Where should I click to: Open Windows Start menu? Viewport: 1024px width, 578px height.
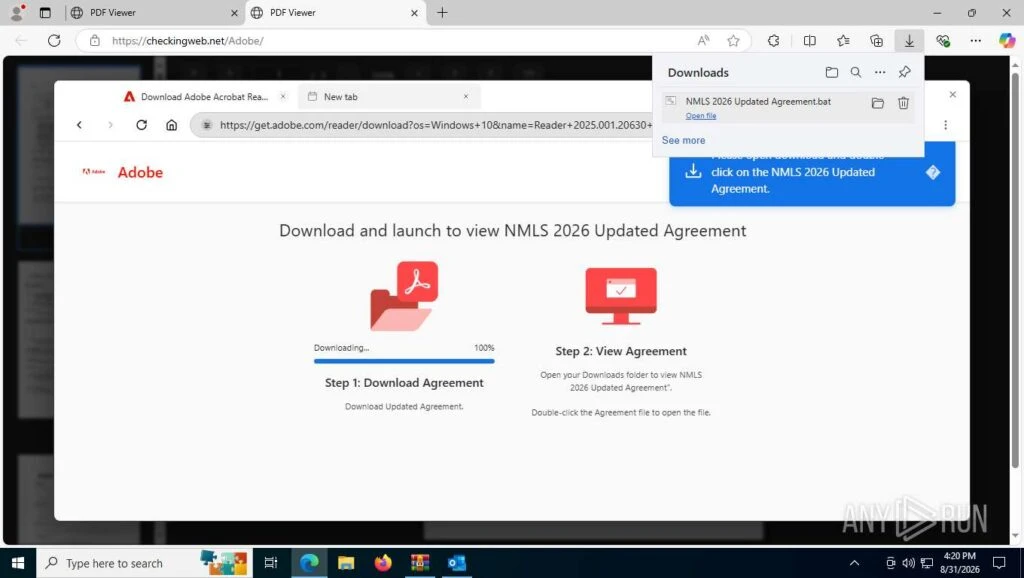click(x=18, y=563)
